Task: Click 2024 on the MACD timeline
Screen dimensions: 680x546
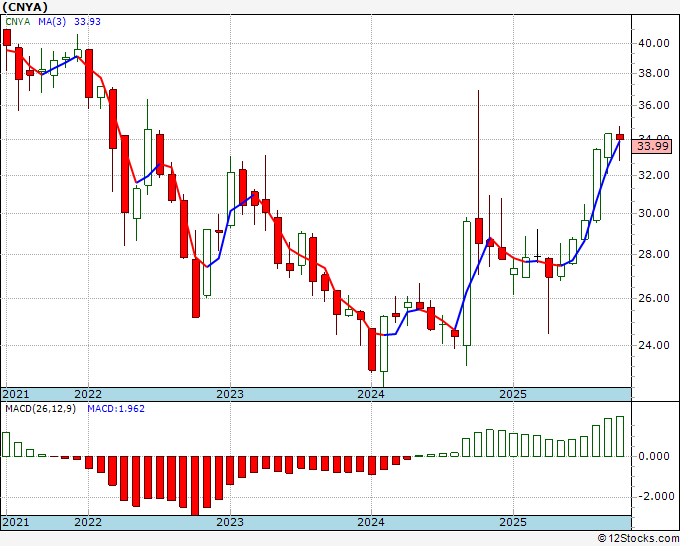Action: click(371, 522)
